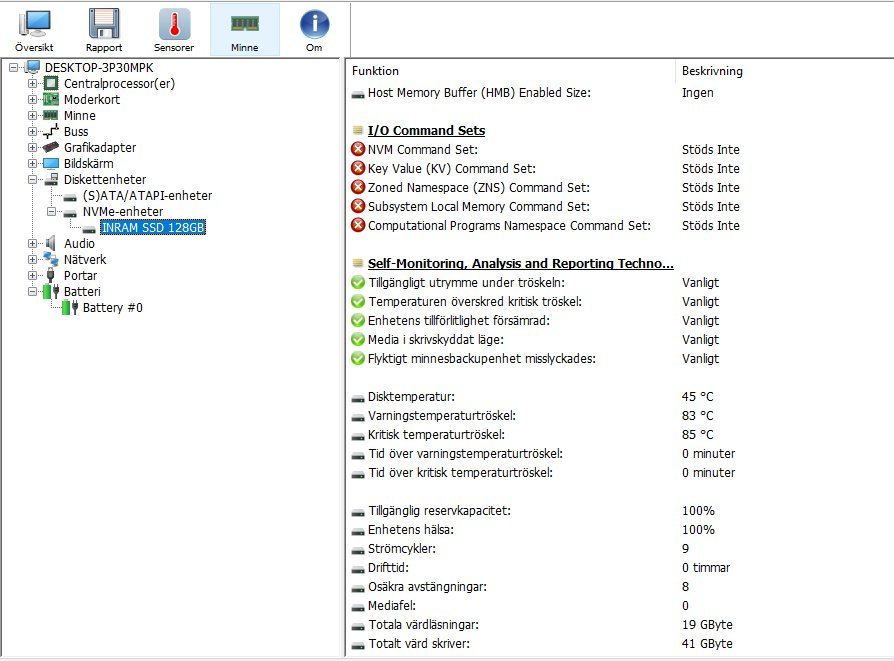Select the NVMe-enheter tree item
Viewport: 894px width, 661px height.
click(123, 212)
